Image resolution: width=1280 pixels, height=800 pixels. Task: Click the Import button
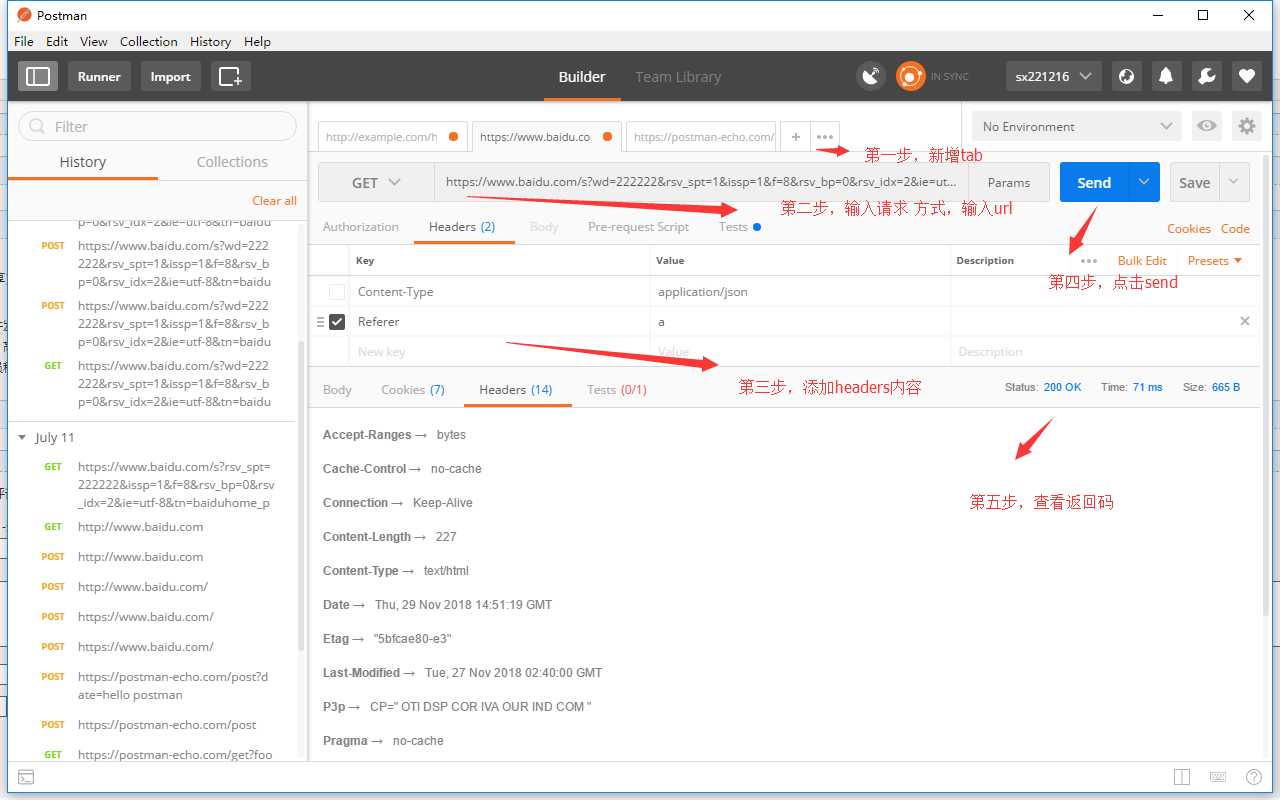pyautogui.click(x=170, y=76)
